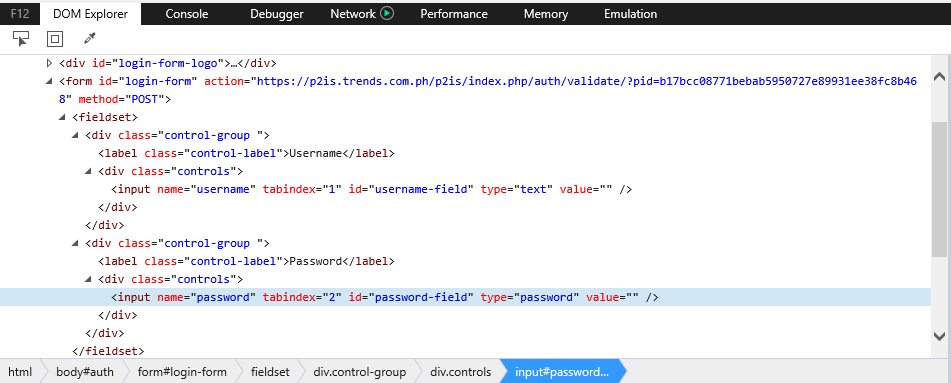Collapse the fieldset node
This screenshot has height=383, width=951.
tap(62, 117)
